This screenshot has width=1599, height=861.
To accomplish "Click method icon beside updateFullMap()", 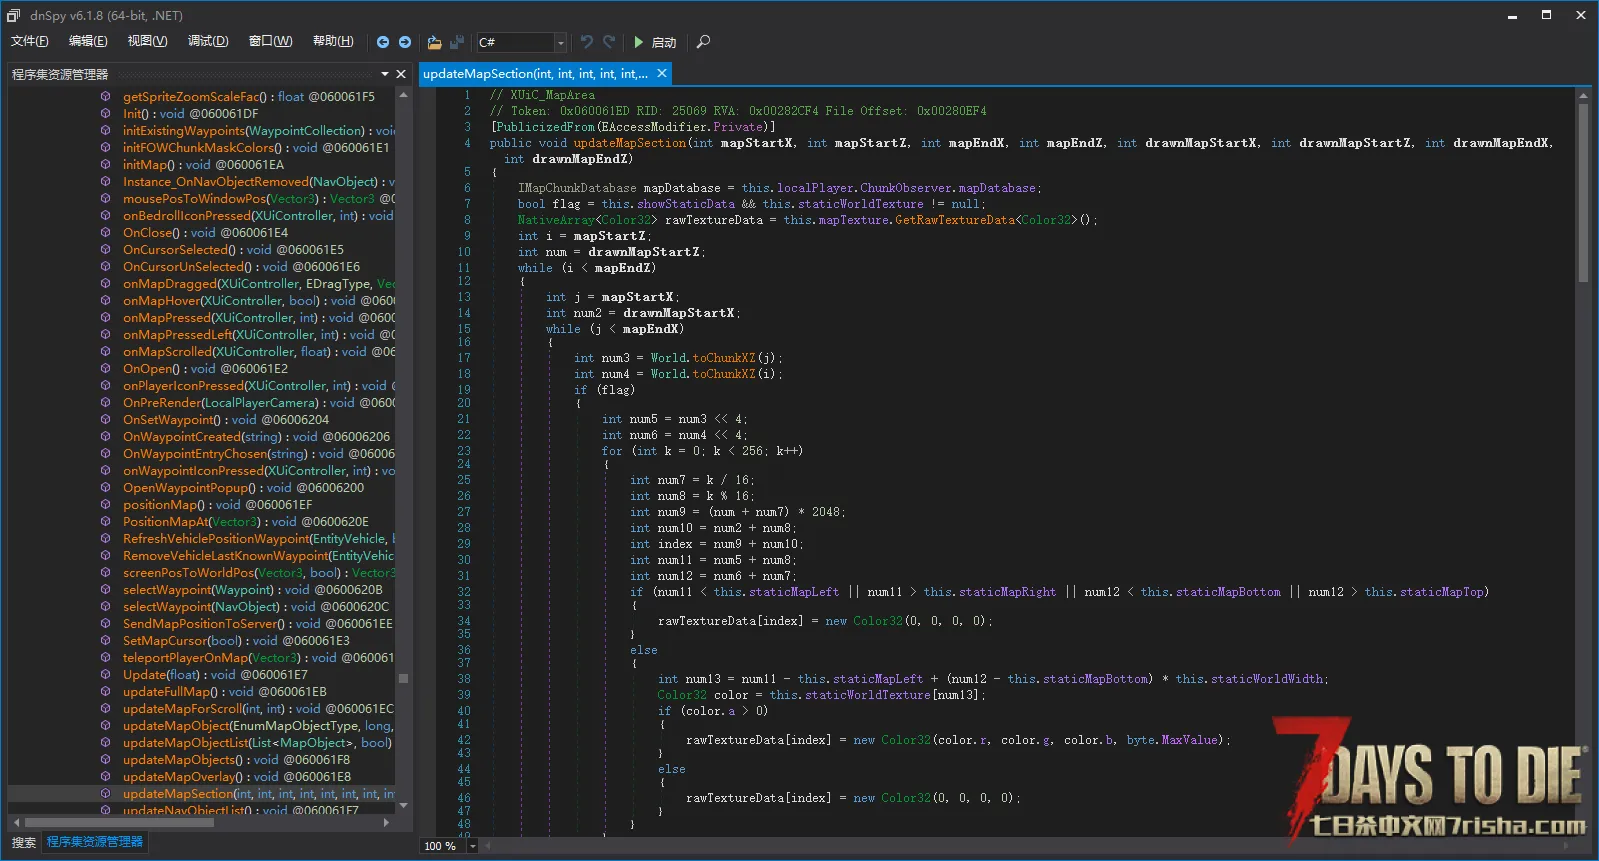I will pos(105,691).
